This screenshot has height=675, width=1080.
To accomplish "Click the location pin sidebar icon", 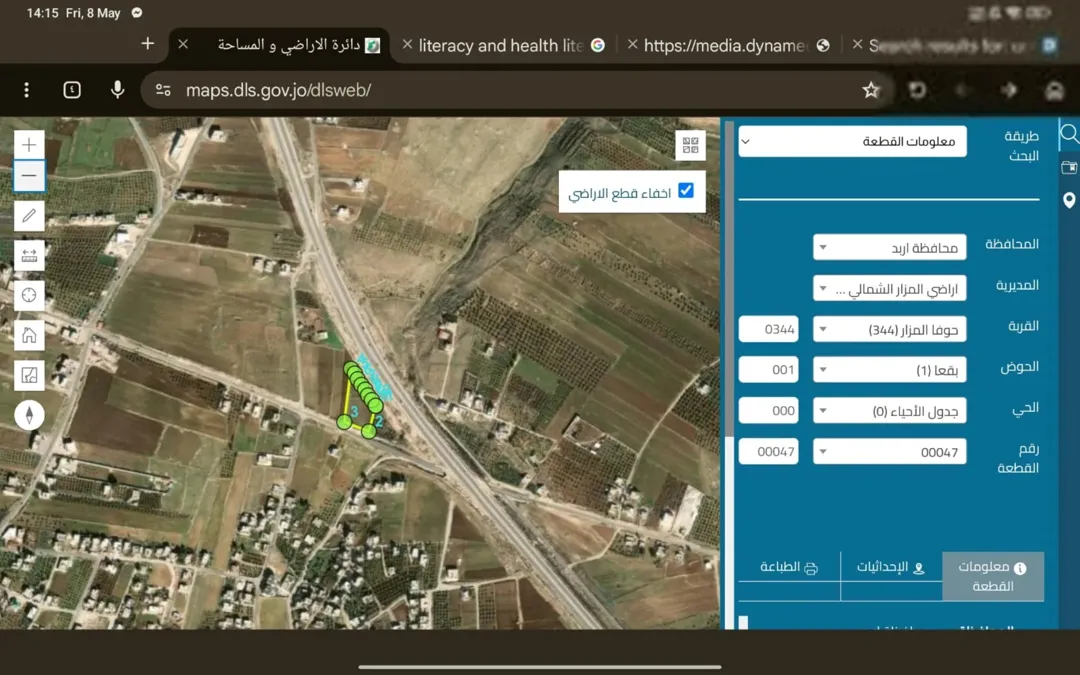I will [1069, 200].
